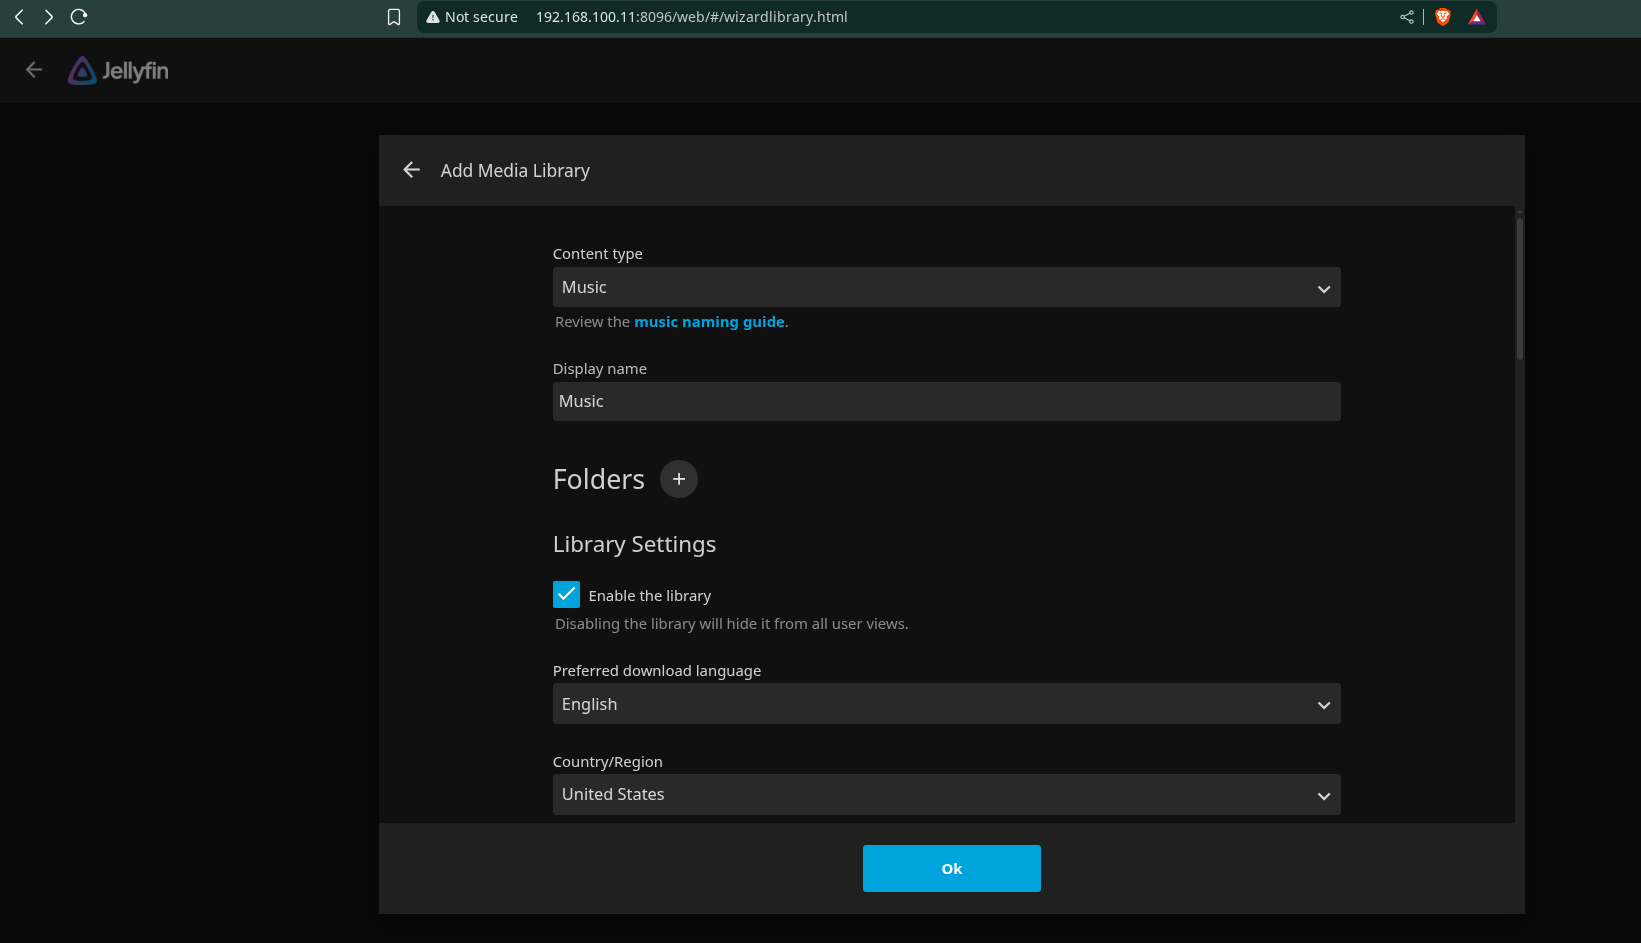The image size is (1641, 943).
Task: Open the Country/Region dropdown
Action: (946, 795)
